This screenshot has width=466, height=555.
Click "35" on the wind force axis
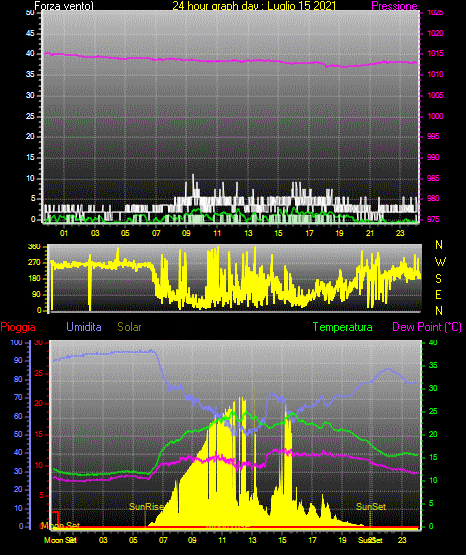coord(30,74)
